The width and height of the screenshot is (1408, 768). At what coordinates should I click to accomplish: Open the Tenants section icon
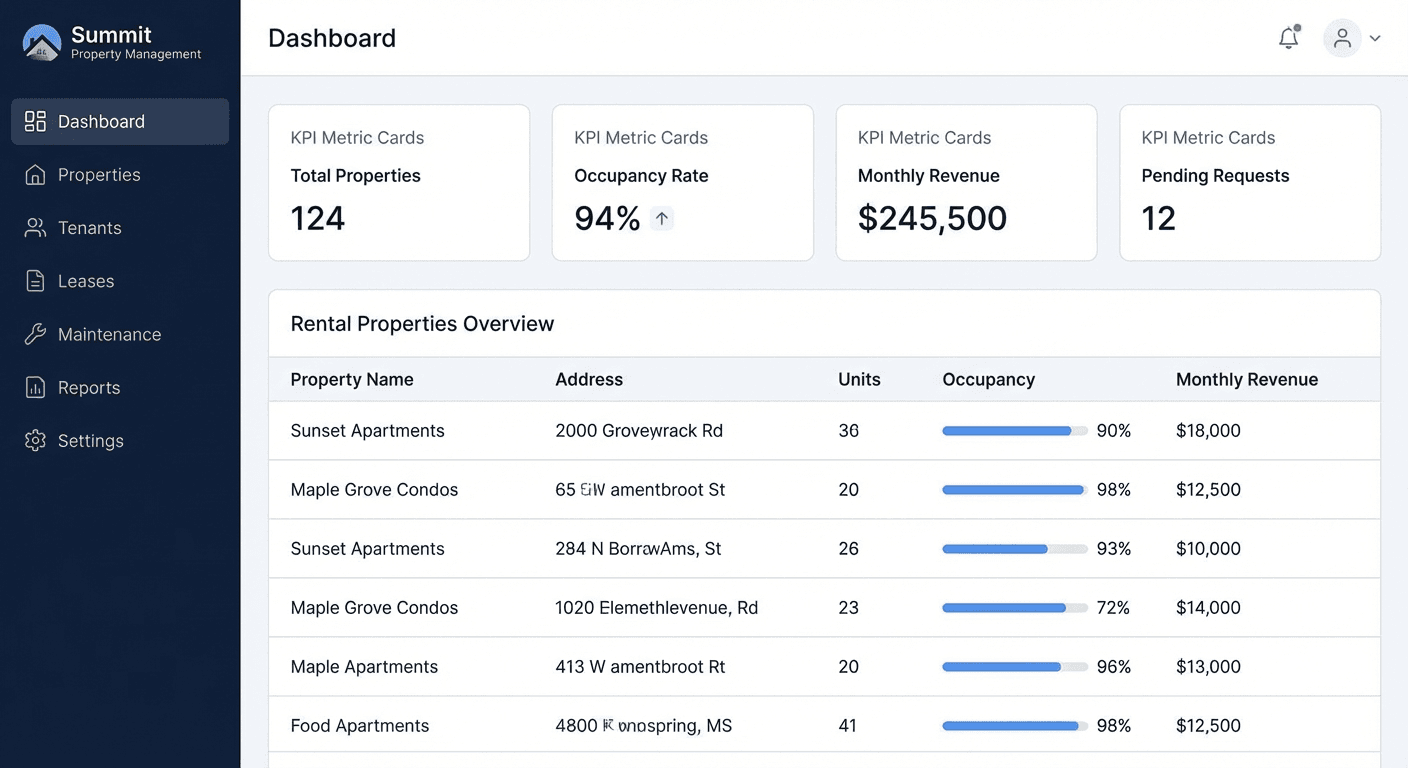[35, 227]
